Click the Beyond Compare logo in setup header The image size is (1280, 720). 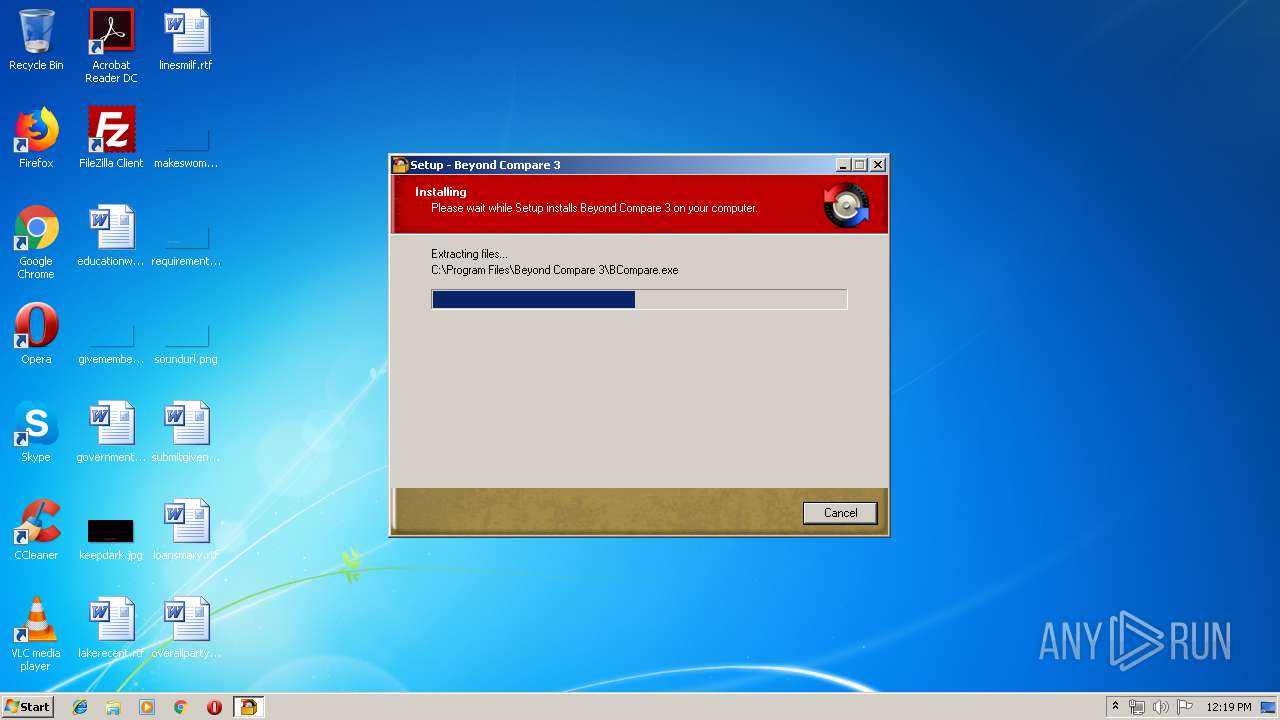pyautogui.click(x=847, y=205)
